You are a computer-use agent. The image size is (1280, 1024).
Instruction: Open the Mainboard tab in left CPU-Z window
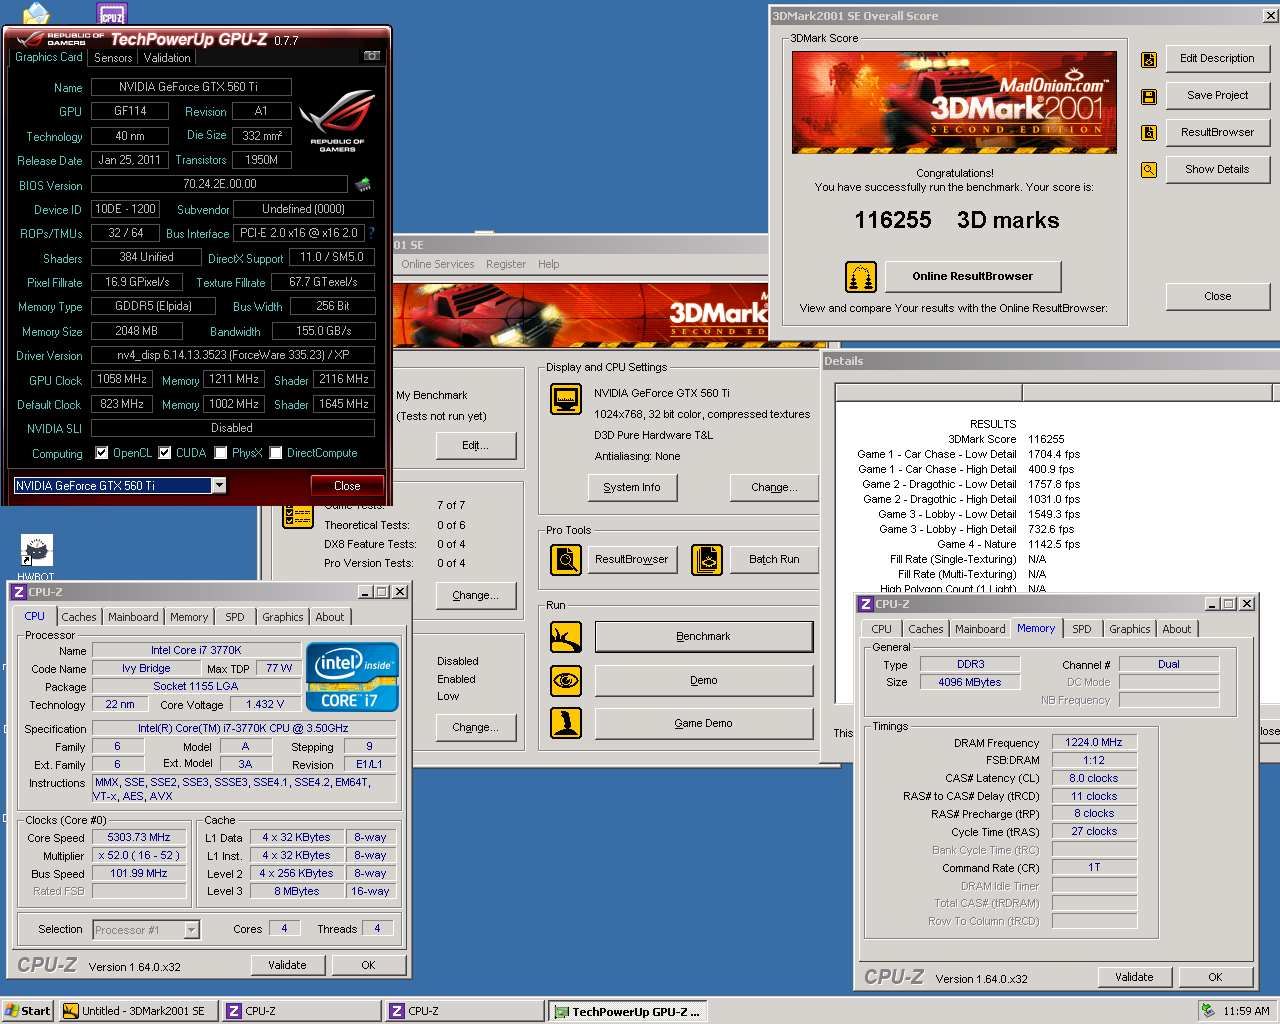[133, 617]
